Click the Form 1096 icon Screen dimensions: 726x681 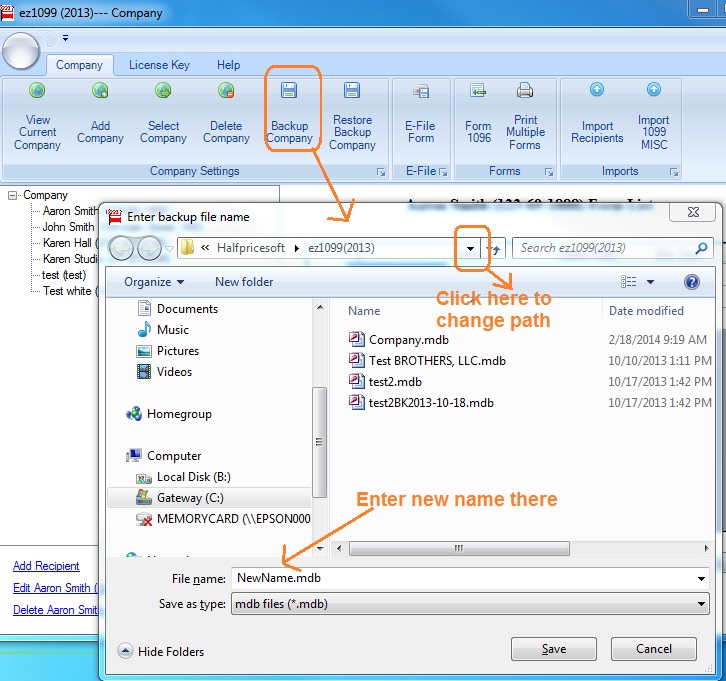pos(478,92)
